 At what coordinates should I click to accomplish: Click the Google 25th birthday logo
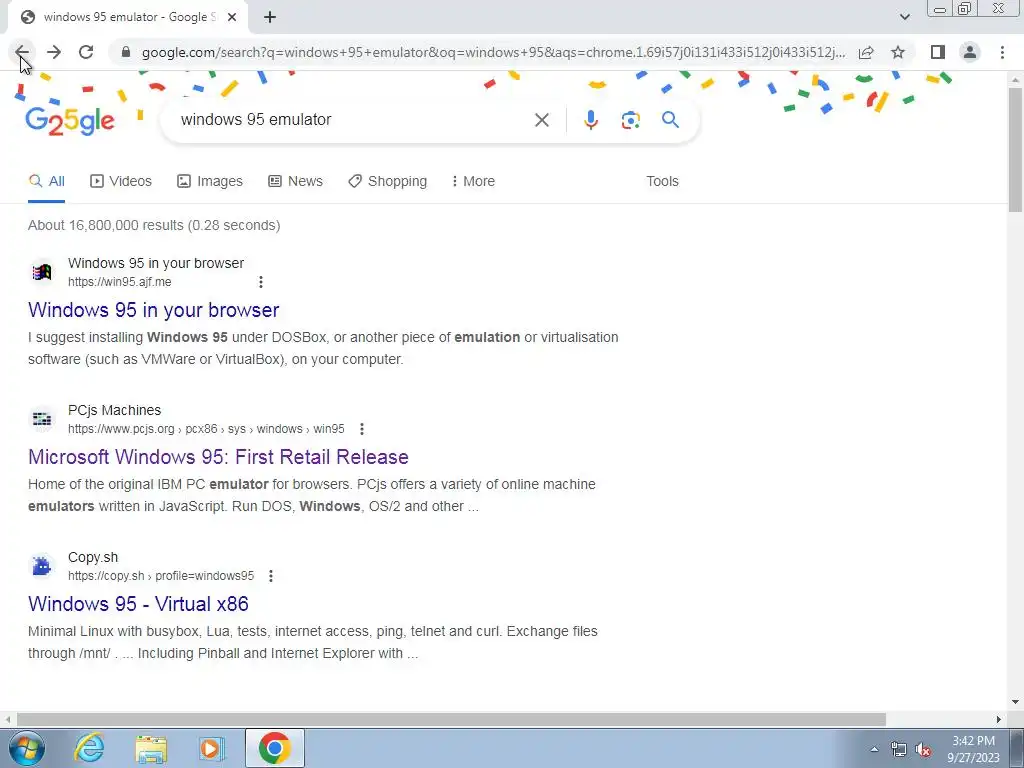click(x=70, y=121)
